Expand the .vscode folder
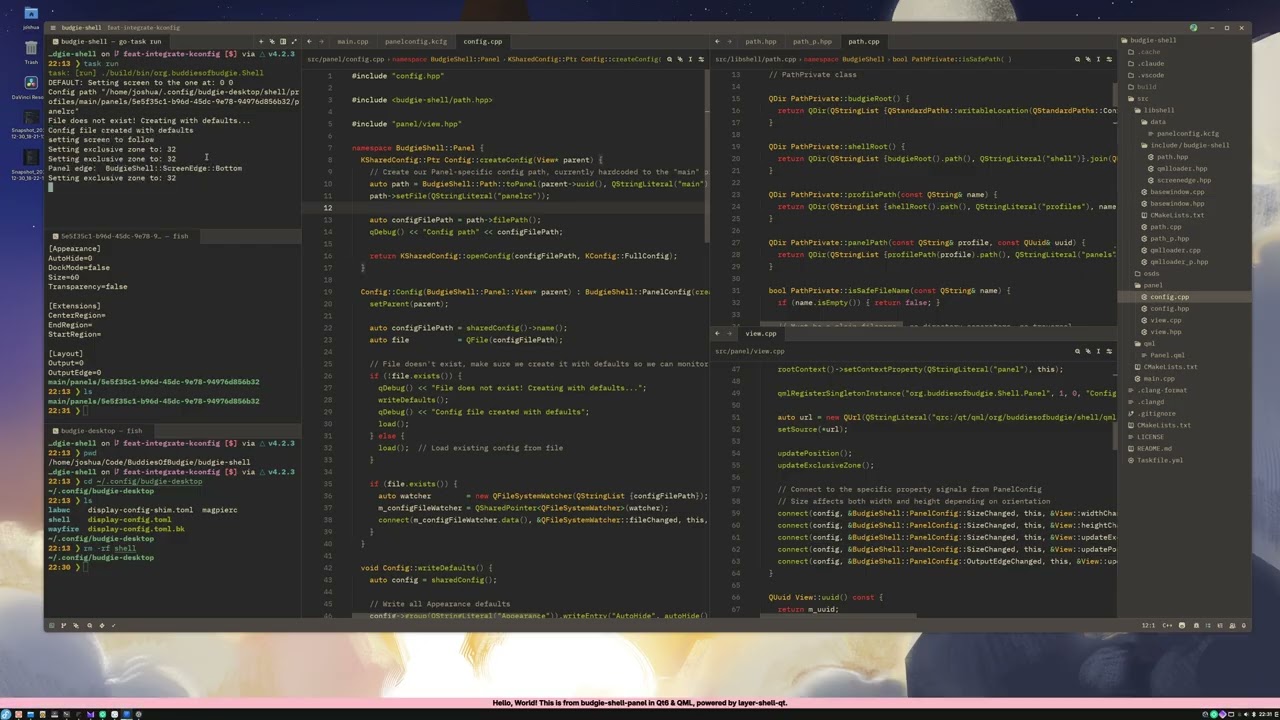Viewport: 1280px width, 720px height. (x=1147, y=75)
